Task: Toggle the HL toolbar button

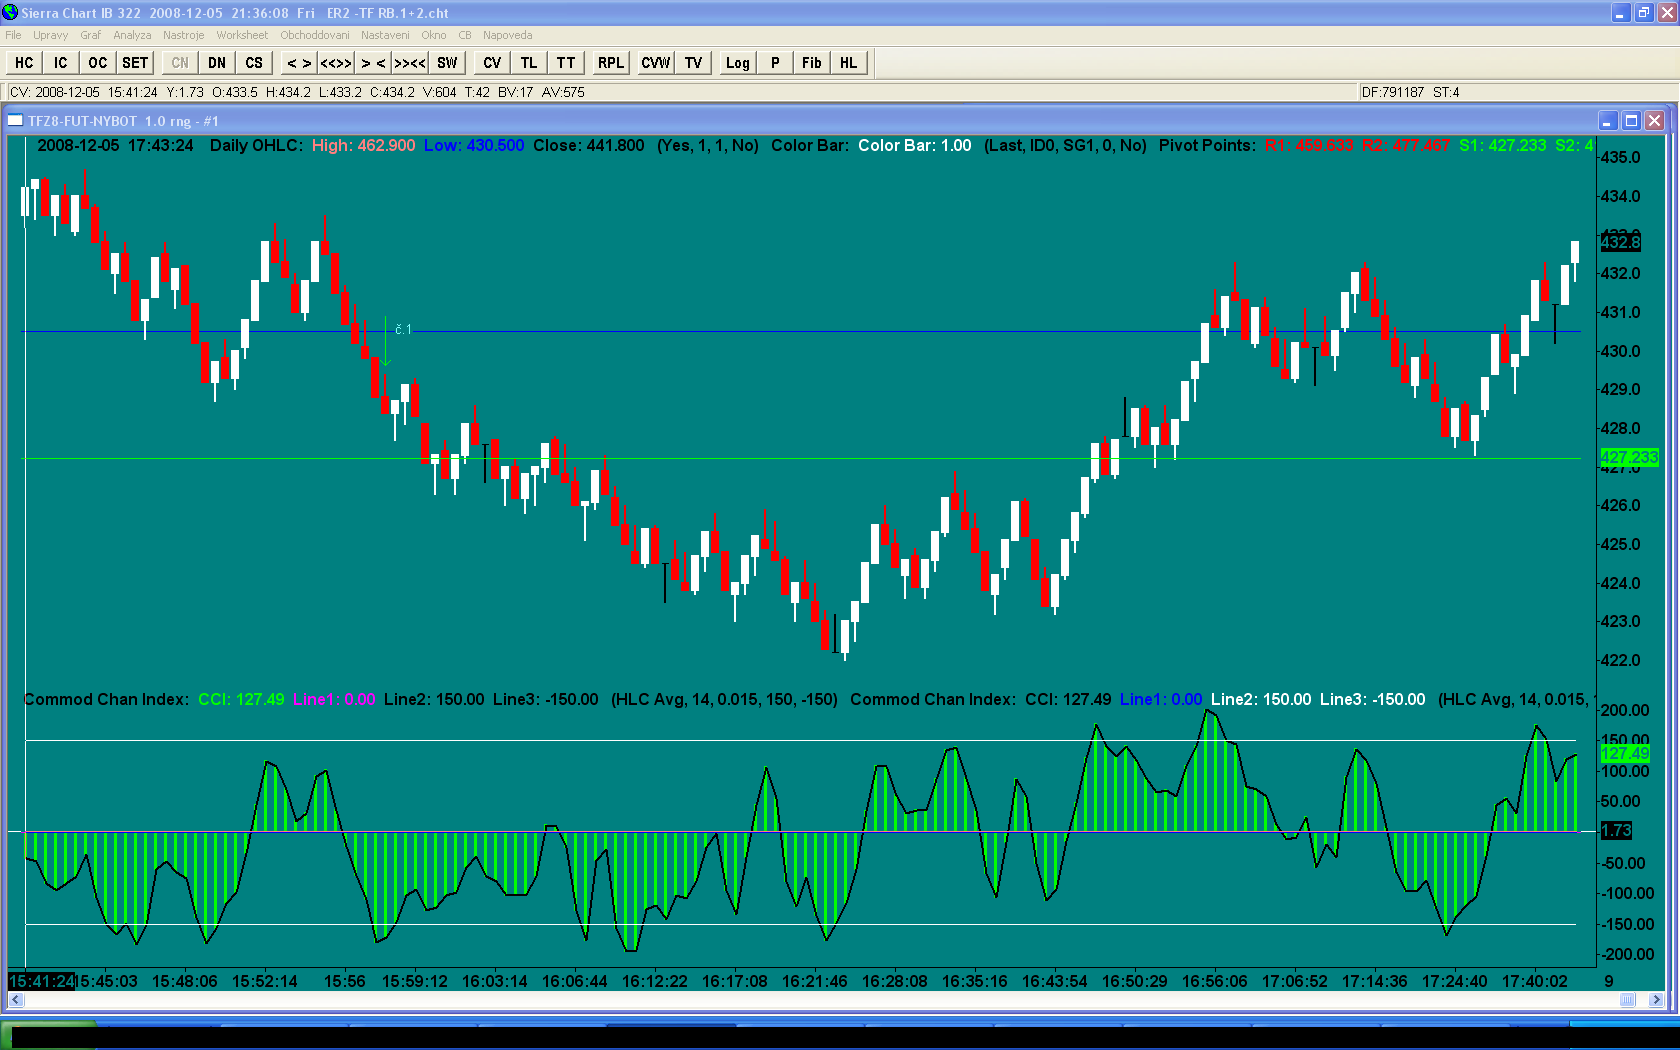Action: tap(848, 63)
